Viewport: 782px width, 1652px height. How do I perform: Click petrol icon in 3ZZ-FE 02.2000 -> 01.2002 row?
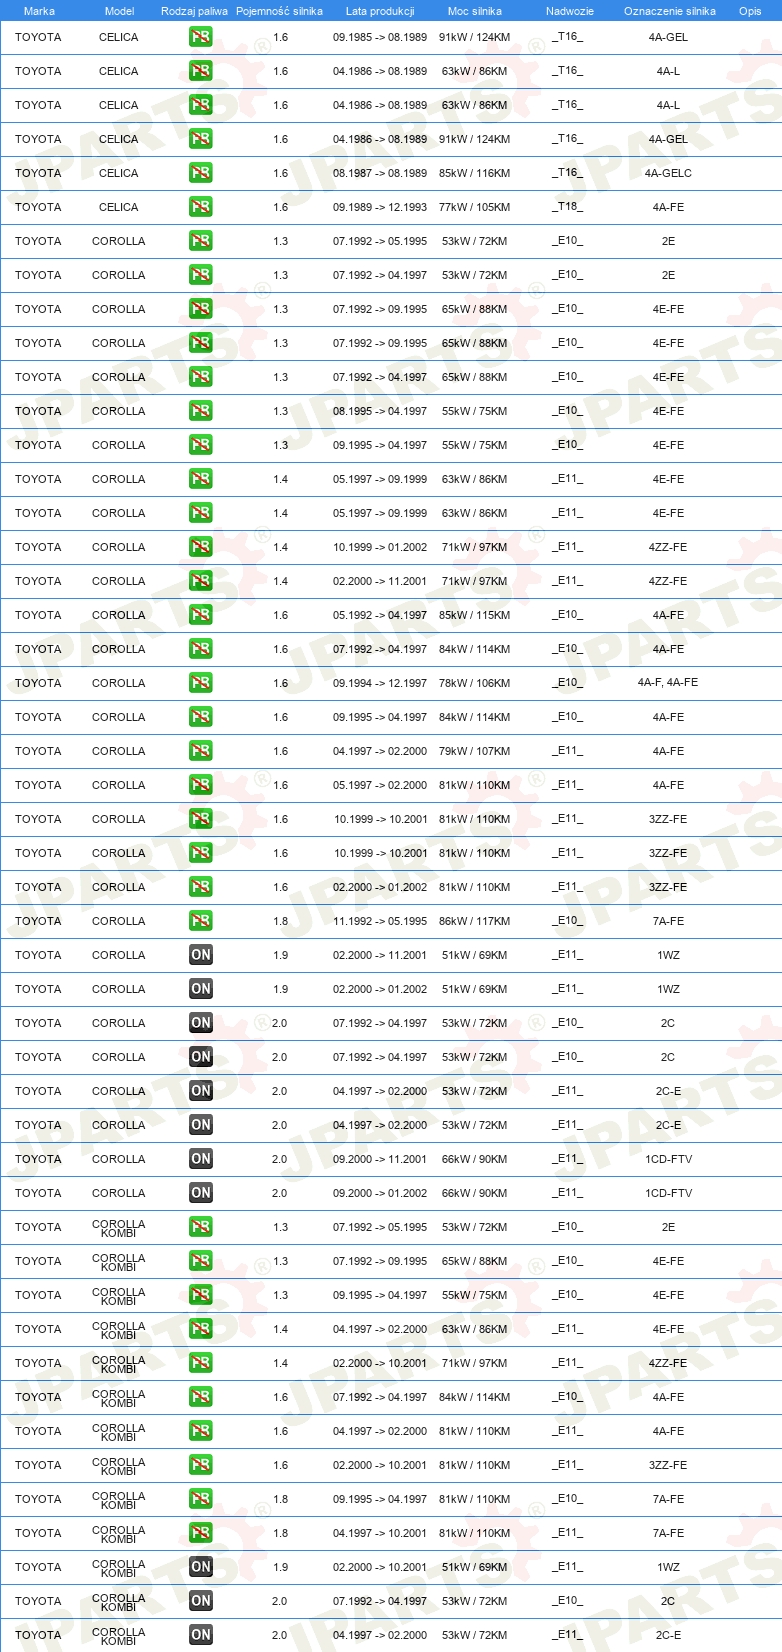click(201, 887)
